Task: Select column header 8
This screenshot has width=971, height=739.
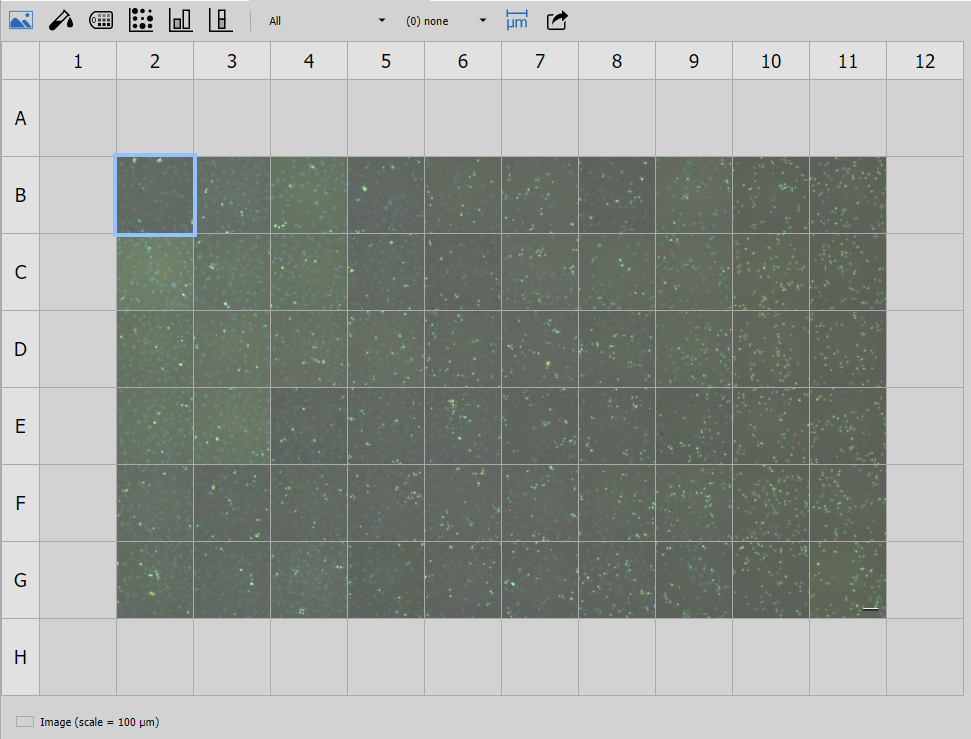Action: tap(617, 61)
